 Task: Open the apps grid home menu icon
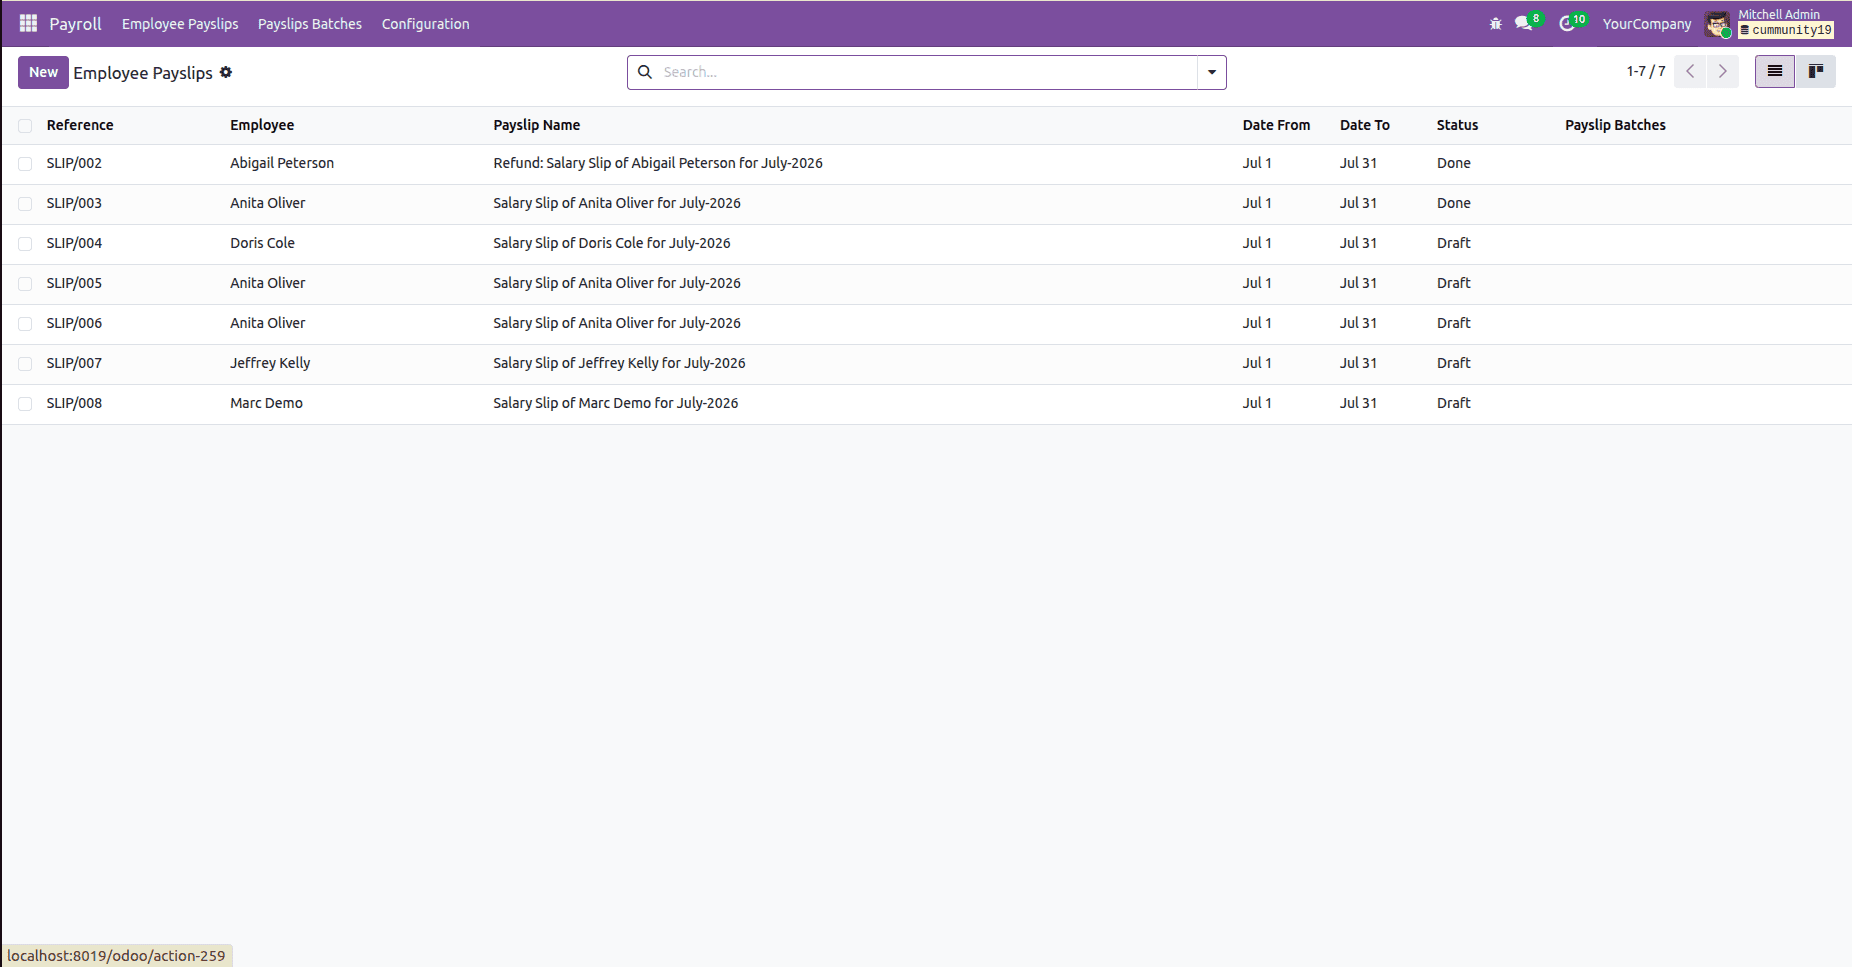[x=28, y=23]
